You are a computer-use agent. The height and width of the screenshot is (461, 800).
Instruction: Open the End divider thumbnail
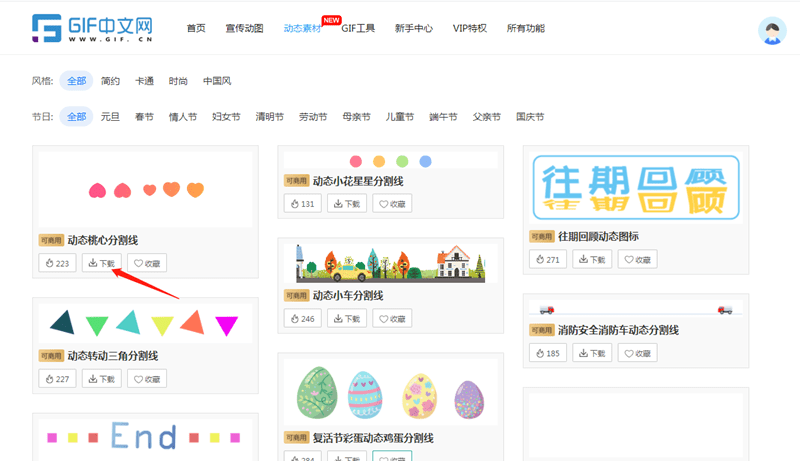point(145,439)
